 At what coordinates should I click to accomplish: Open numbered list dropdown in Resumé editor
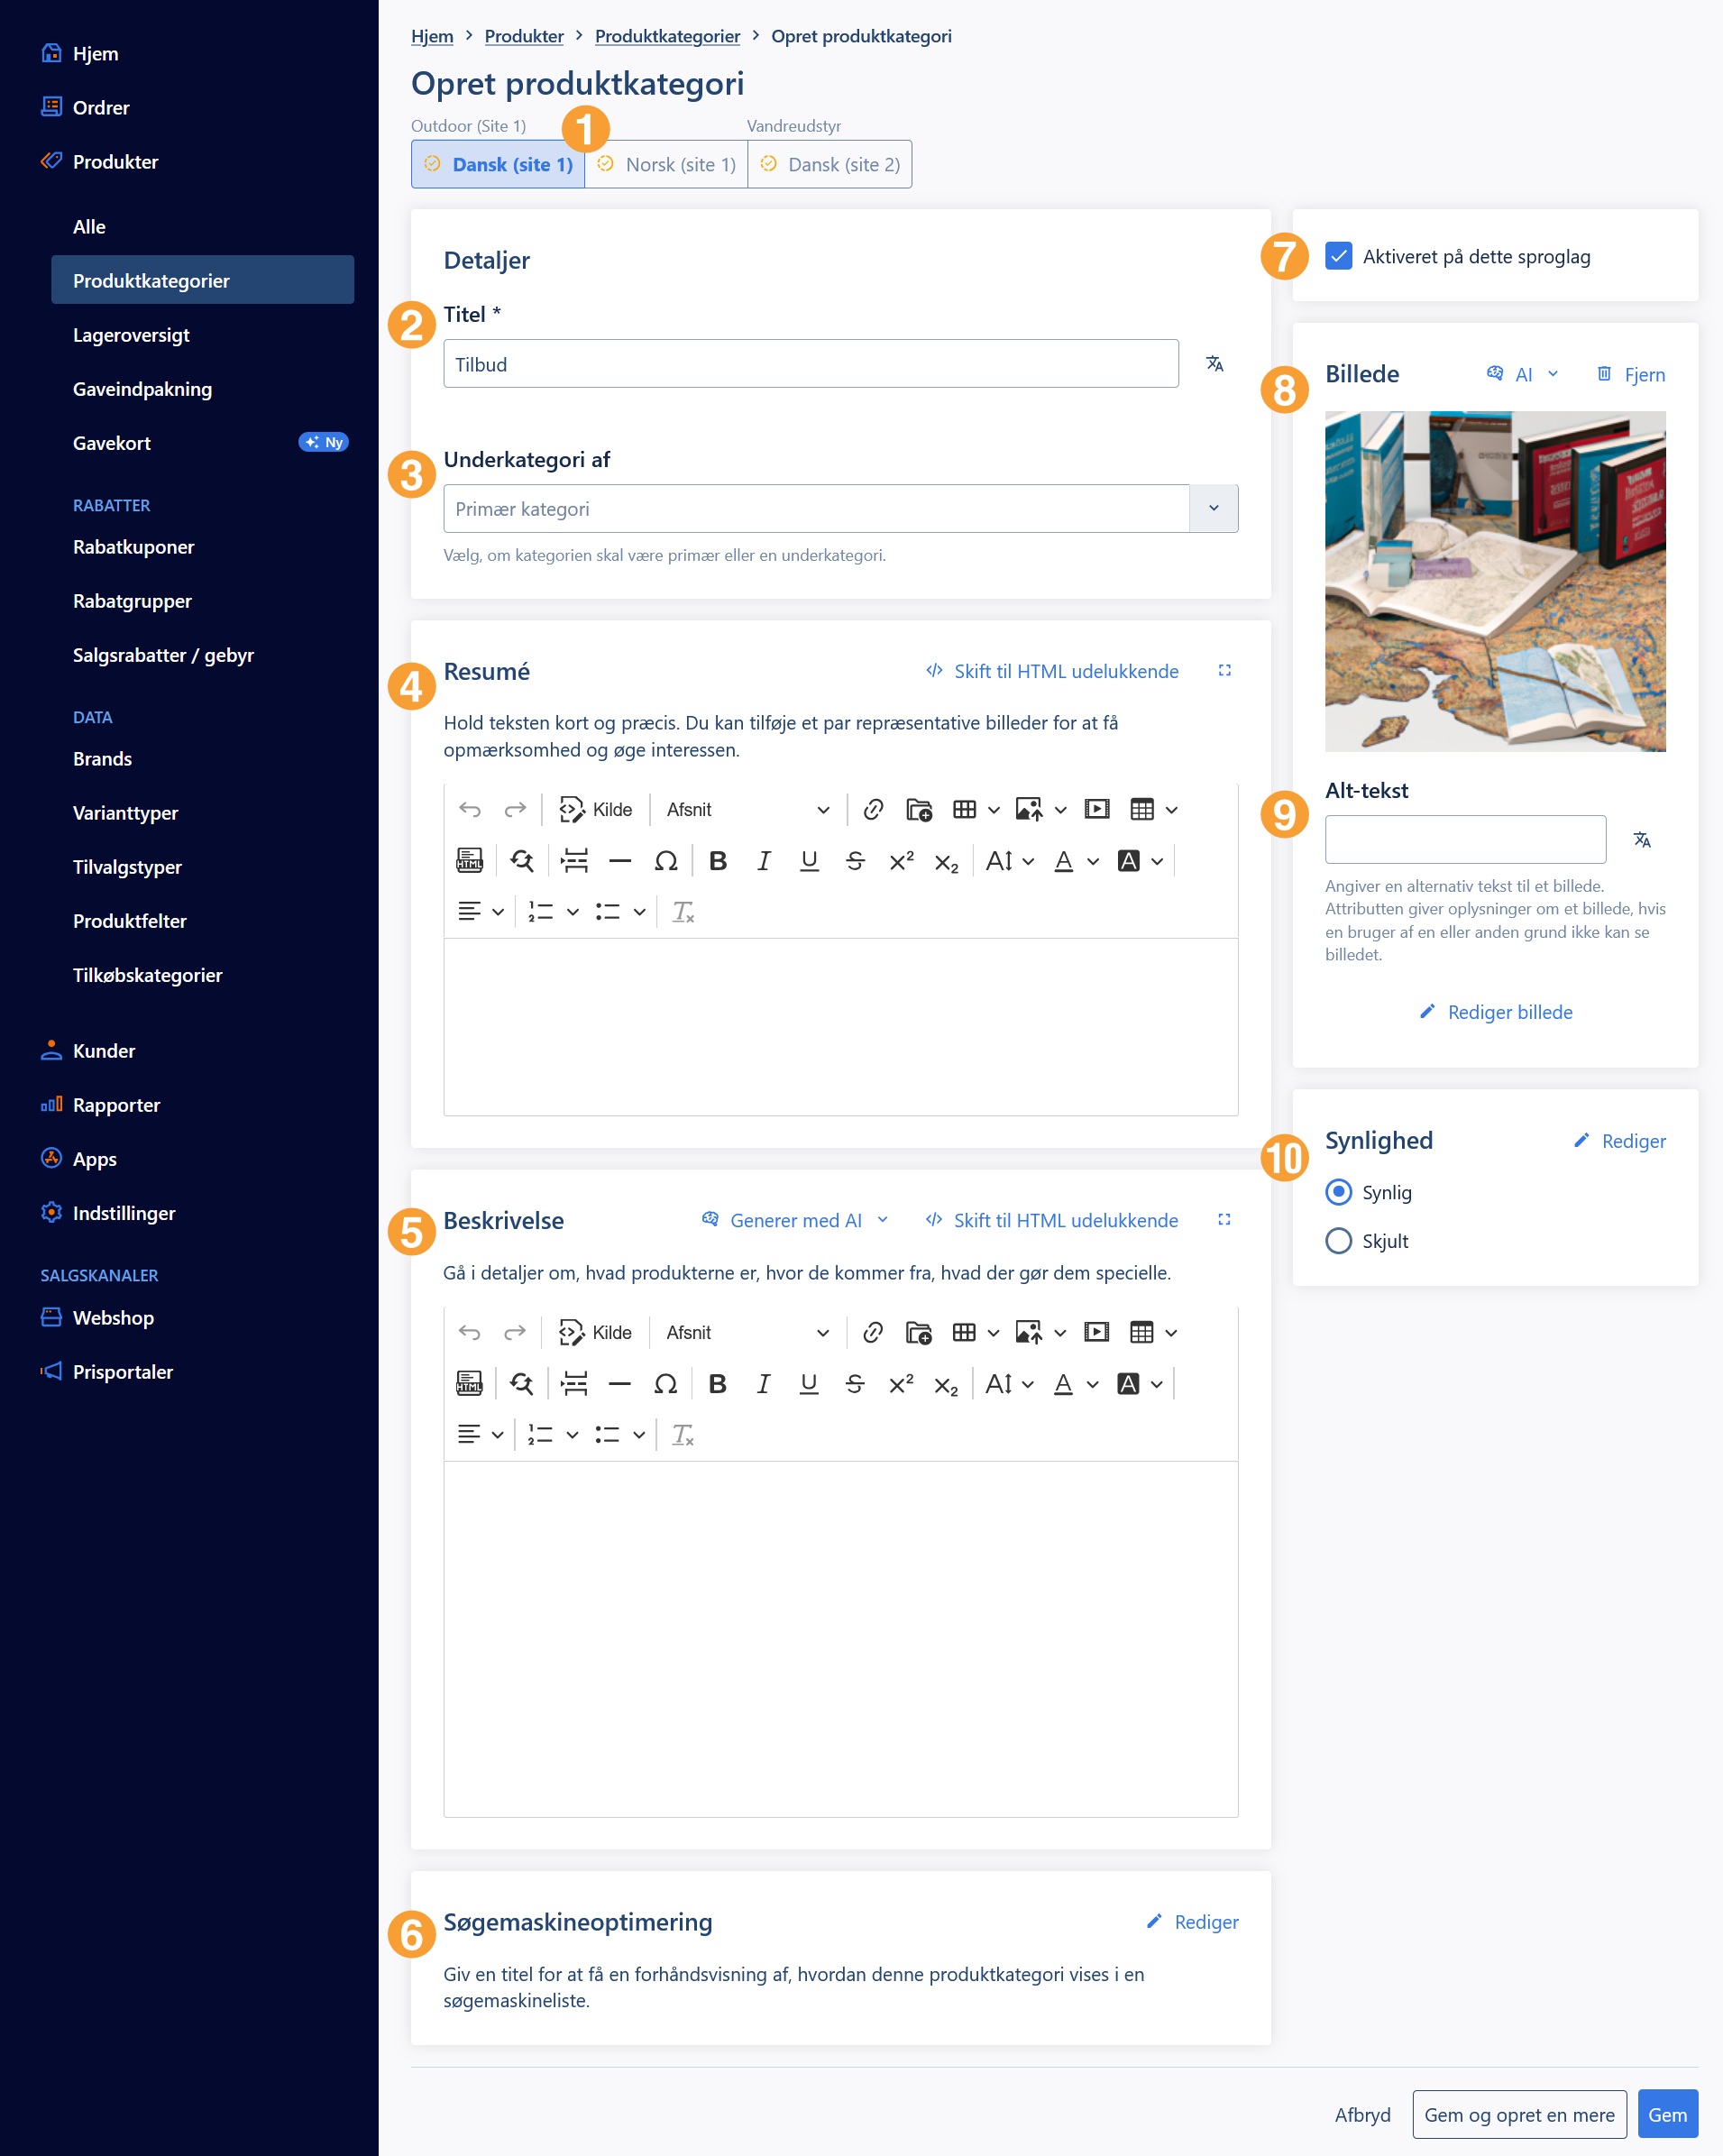coord(572,912)
